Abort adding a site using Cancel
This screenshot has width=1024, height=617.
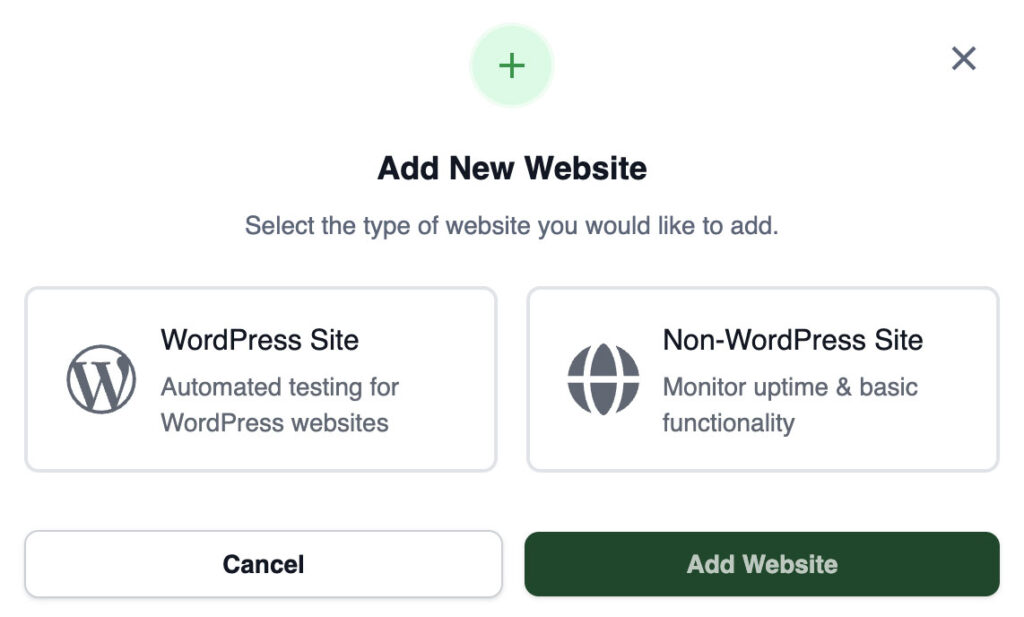click(x=263, y=564)
